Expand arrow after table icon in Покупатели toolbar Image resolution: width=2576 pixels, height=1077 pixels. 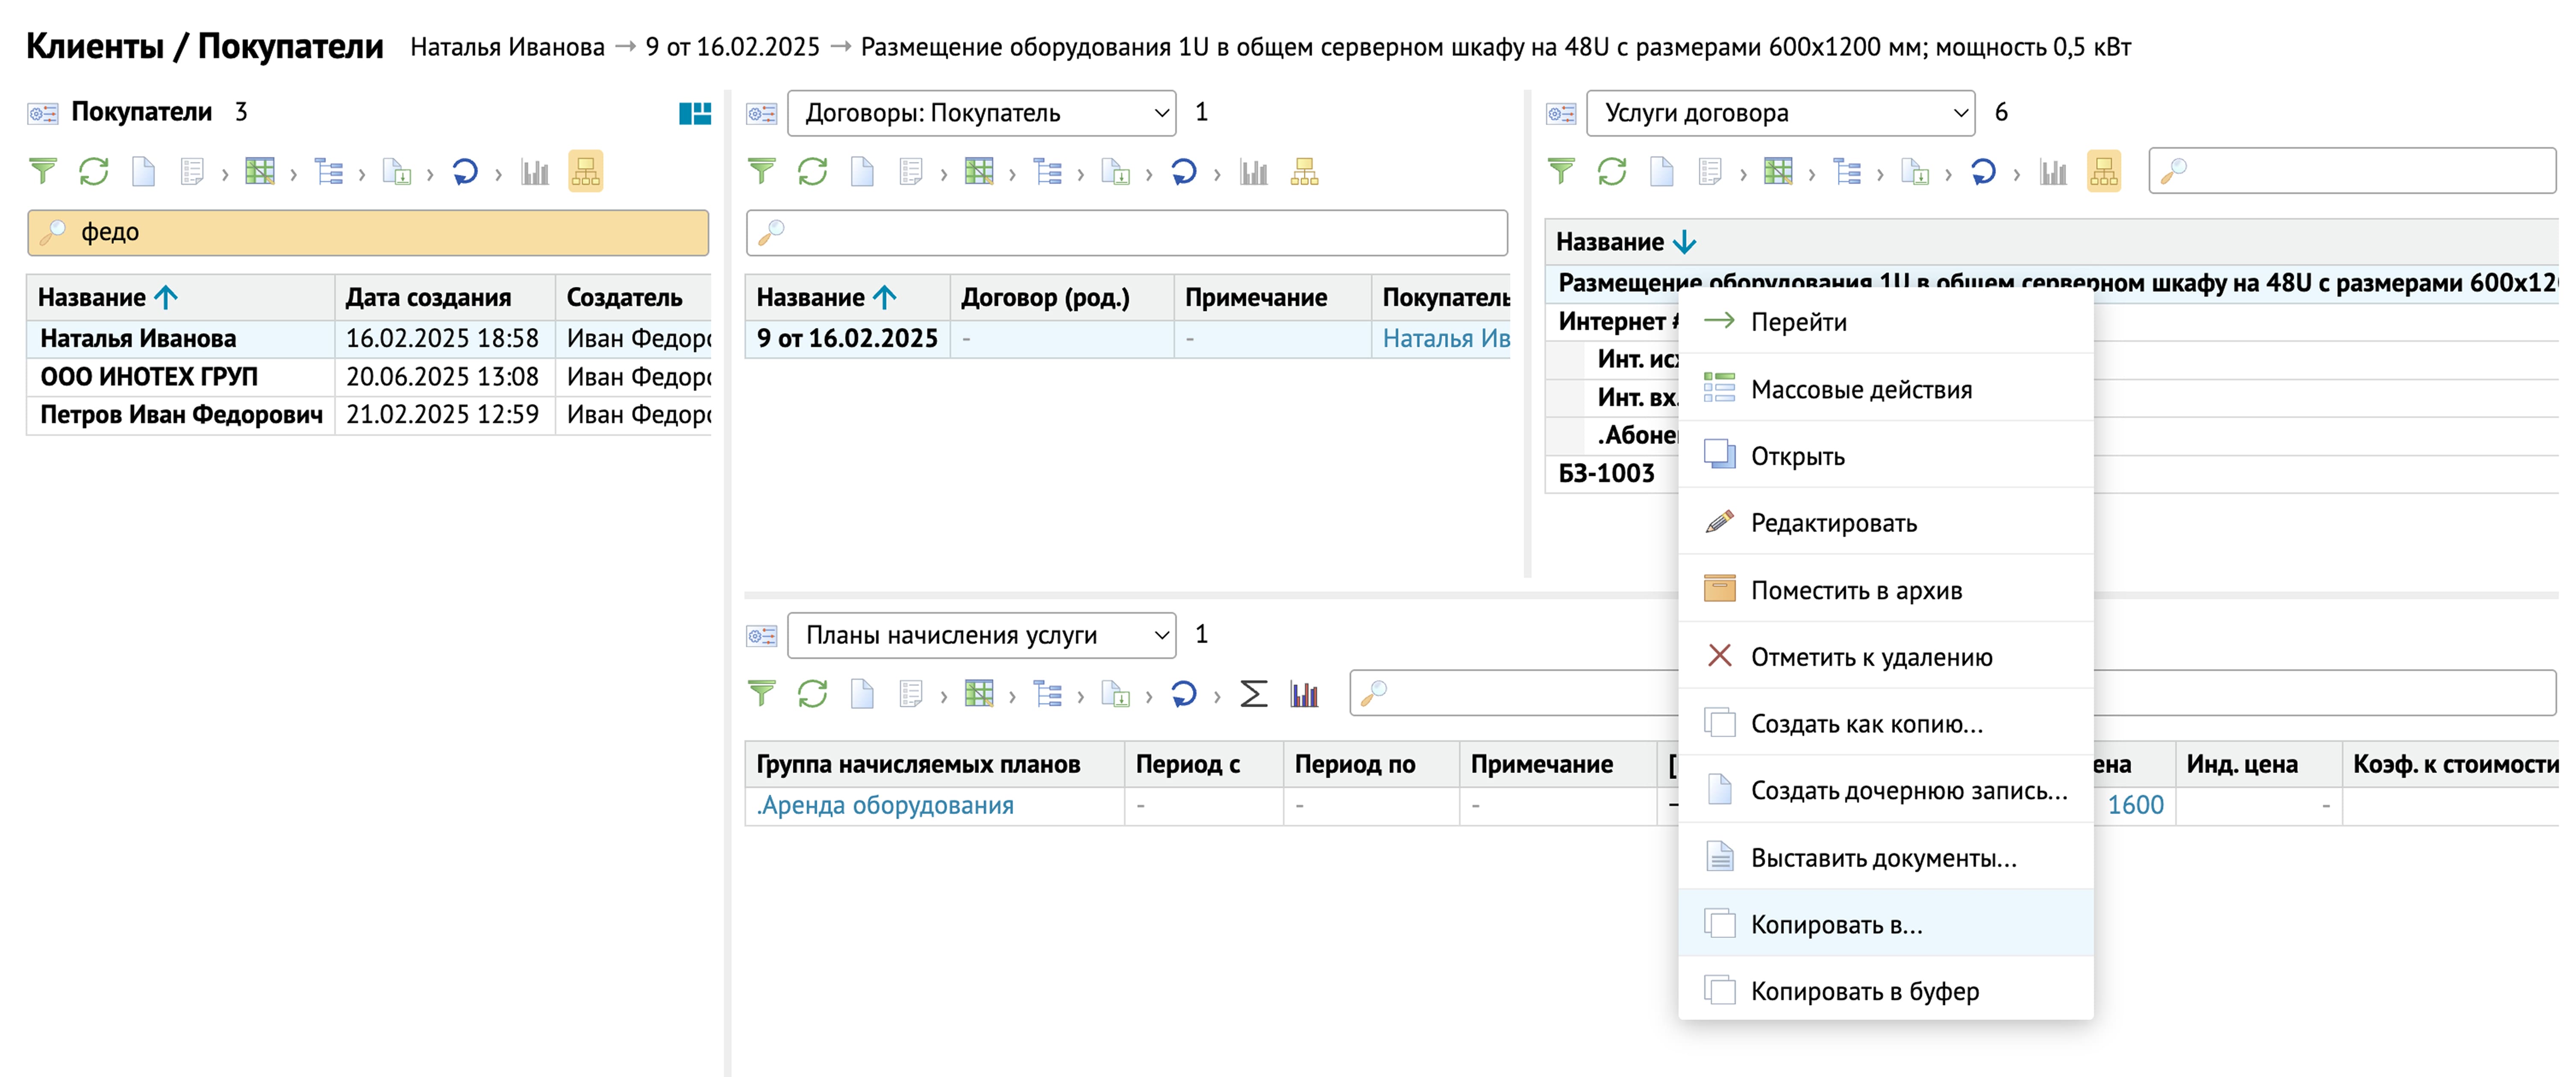pyautogui.click(x=293, y=174)
